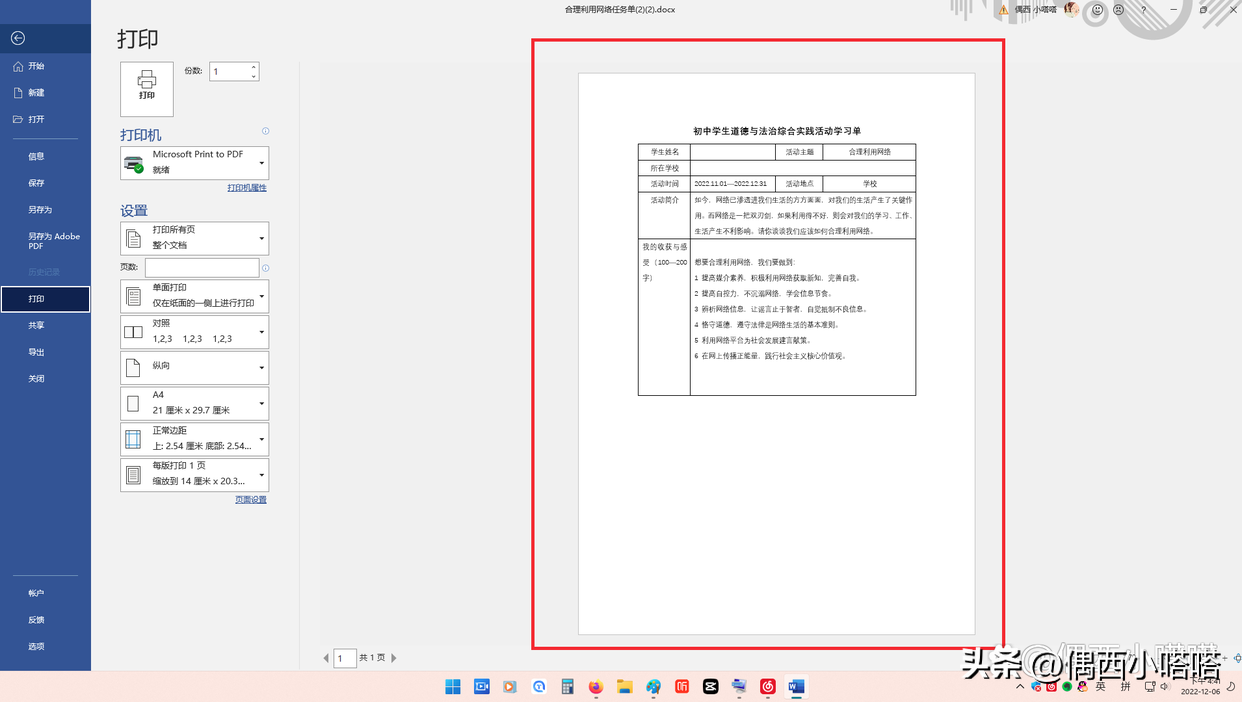This screenshot has height=702, width=1242.
Task: Select the 打印 sidebar tab
Action: point(45,299)
